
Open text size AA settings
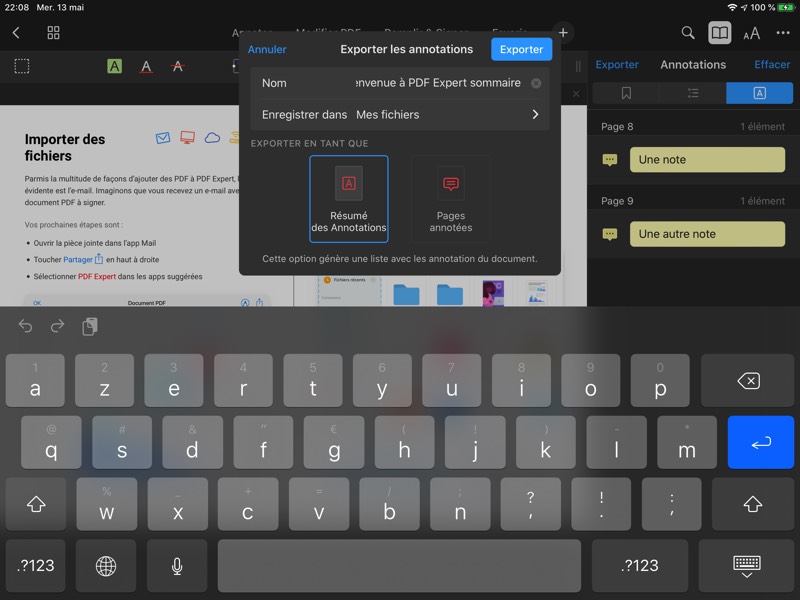coord(751,33)
